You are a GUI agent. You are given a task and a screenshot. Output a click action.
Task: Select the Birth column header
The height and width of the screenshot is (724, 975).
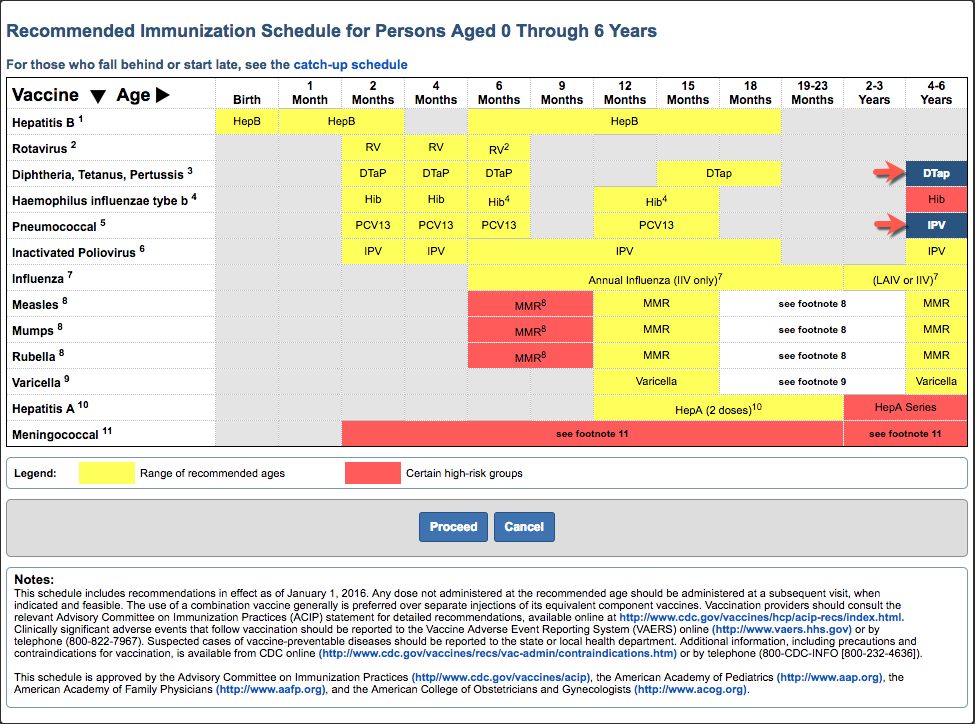pos(246,98)
